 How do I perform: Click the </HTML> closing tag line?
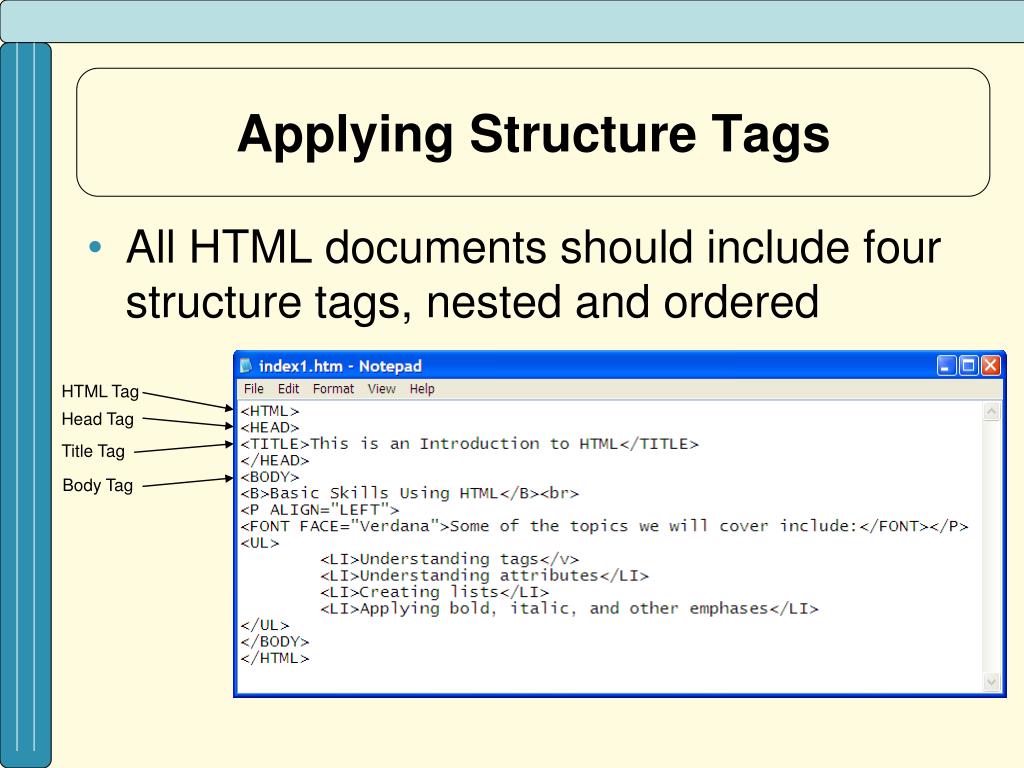pos(275,658)
